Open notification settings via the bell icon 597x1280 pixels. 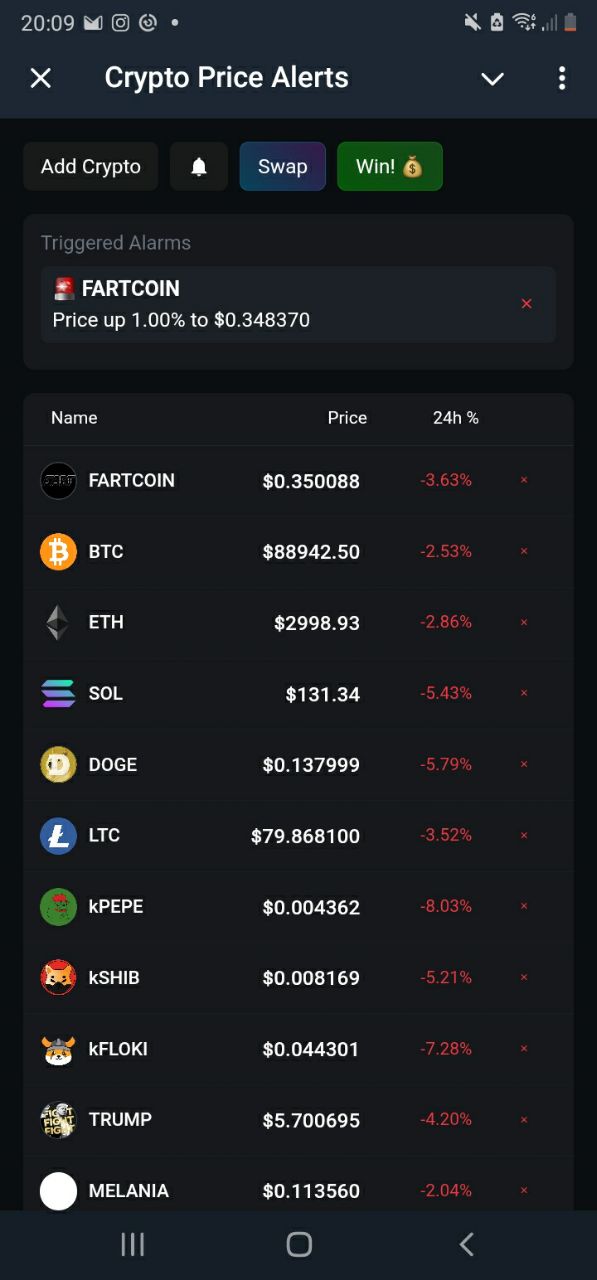198,166
